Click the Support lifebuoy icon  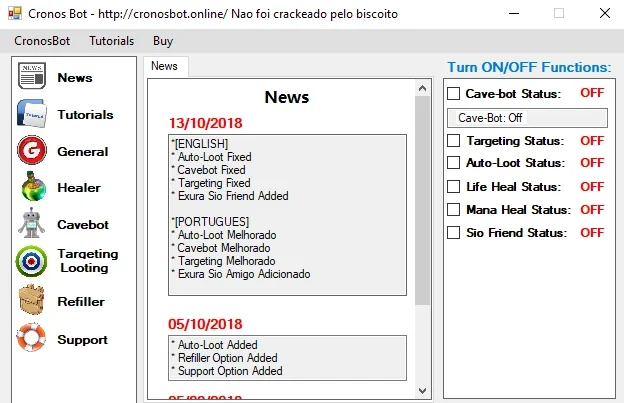point(31,337)
